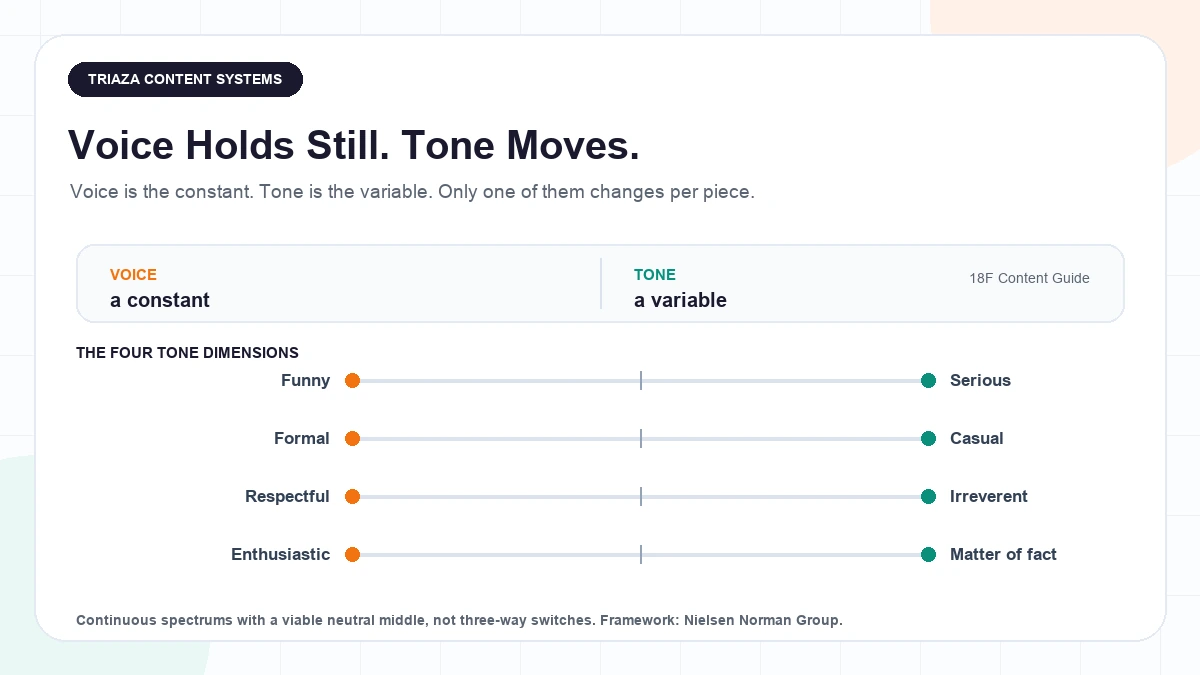Click the TRIAZA CONTENT SYSTEMS badge
This screenshot has height=675, width=1200.
click(185, 79)
